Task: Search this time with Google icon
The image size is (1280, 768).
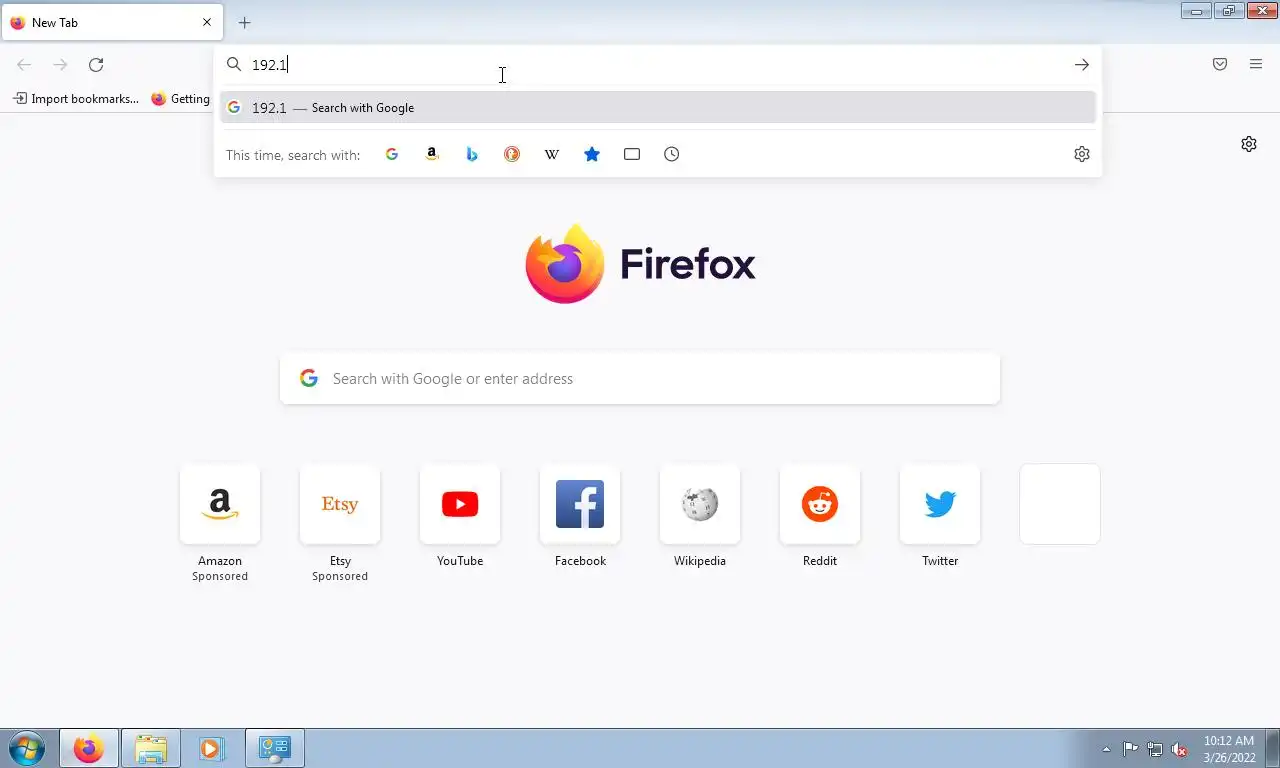Action: pos(392,154)
